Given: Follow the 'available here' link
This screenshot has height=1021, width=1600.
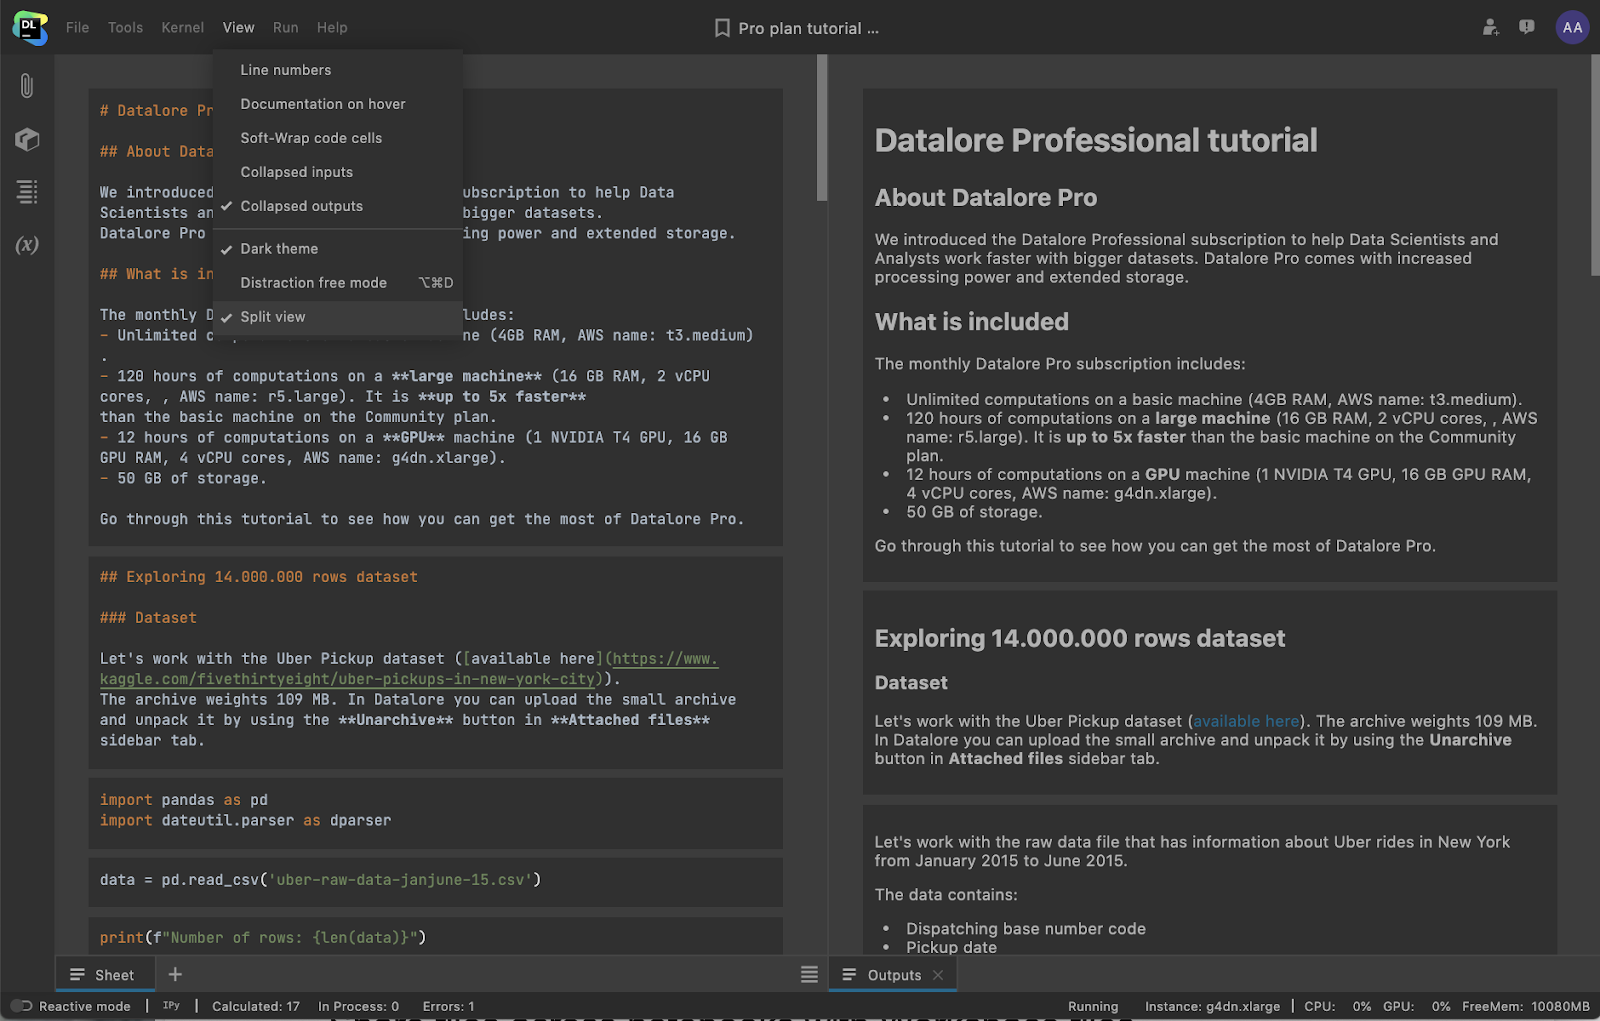Looking at the screenshot, I should [x=1246, y=721].
